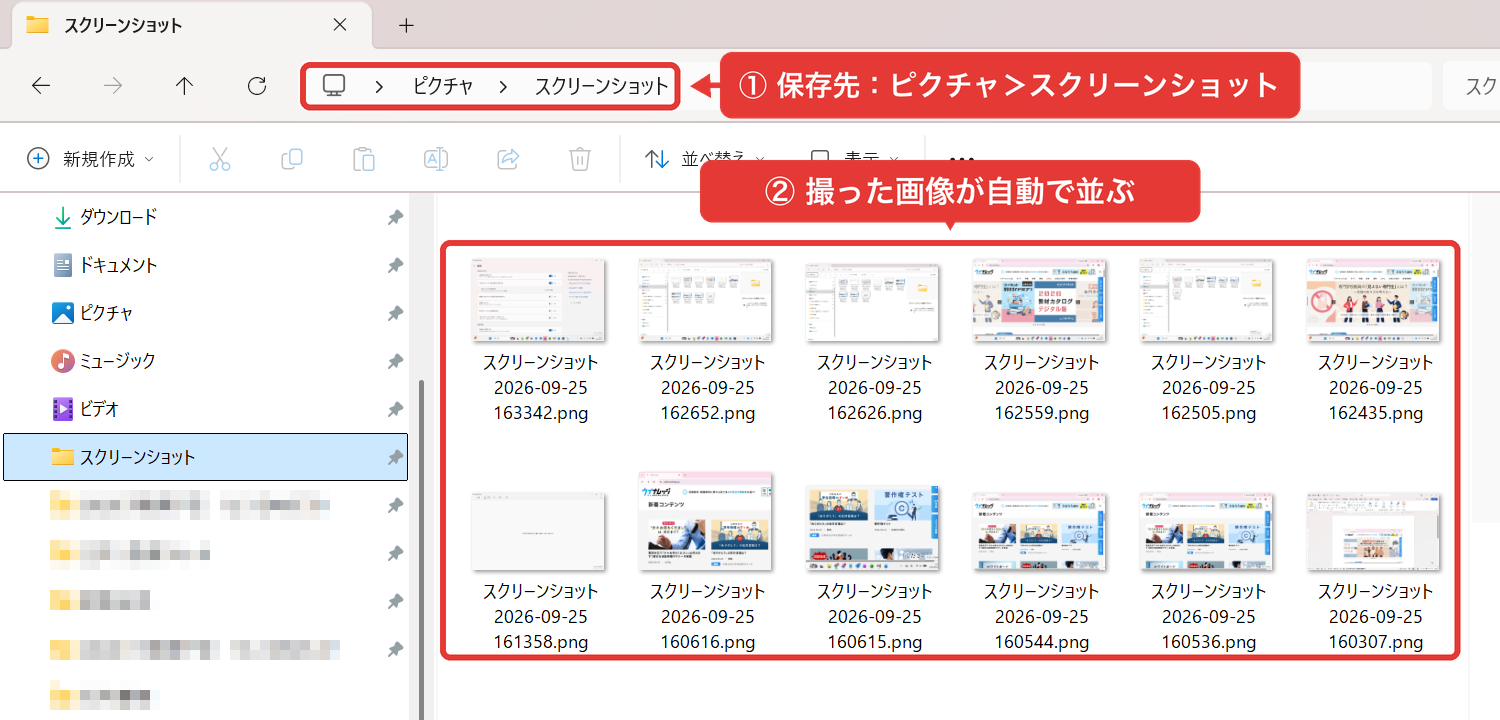Click the Copy icon in toolbar
1500x720 pixels.
click(x=292, y=159)
